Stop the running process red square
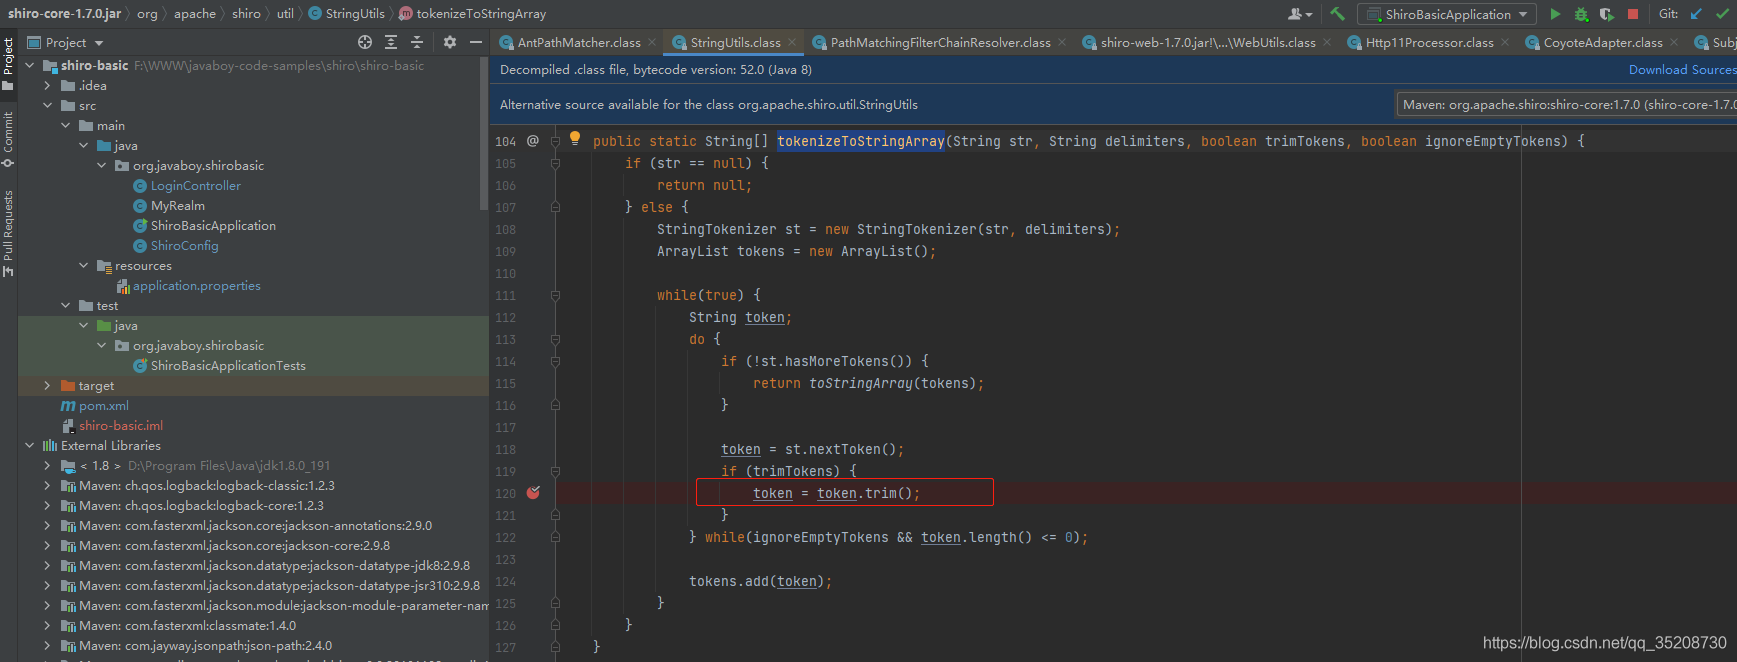 pyautogui.click(x=1633, y=14)
